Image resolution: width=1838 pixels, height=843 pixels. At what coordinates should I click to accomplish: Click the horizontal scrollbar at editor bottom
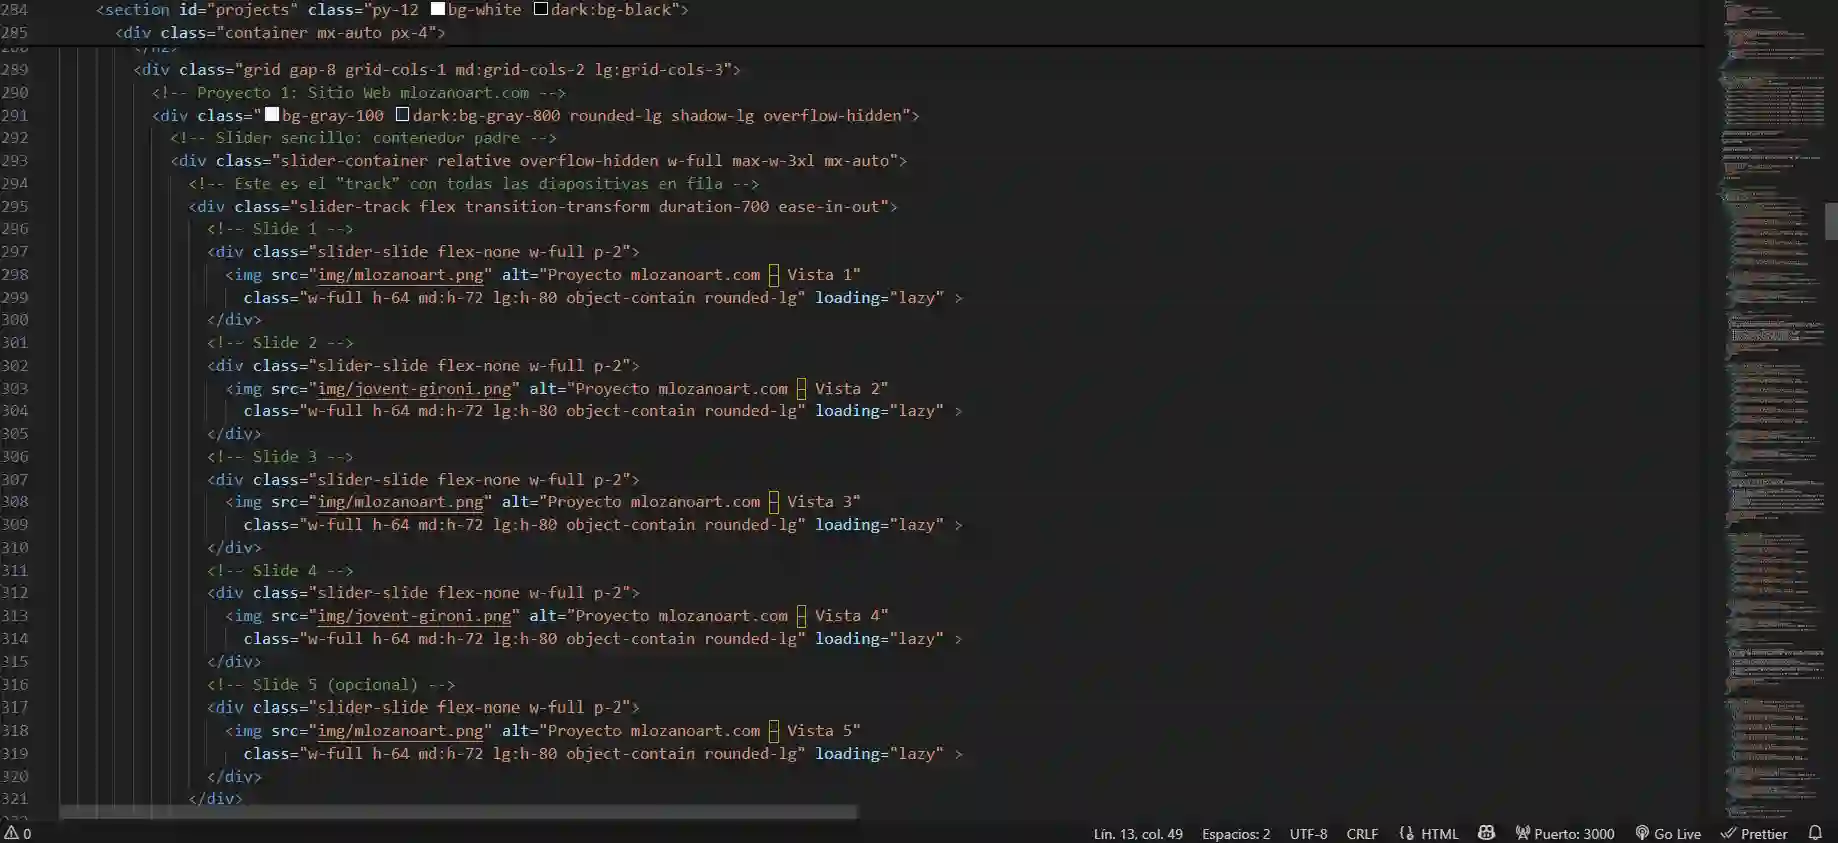coord(458,812)
